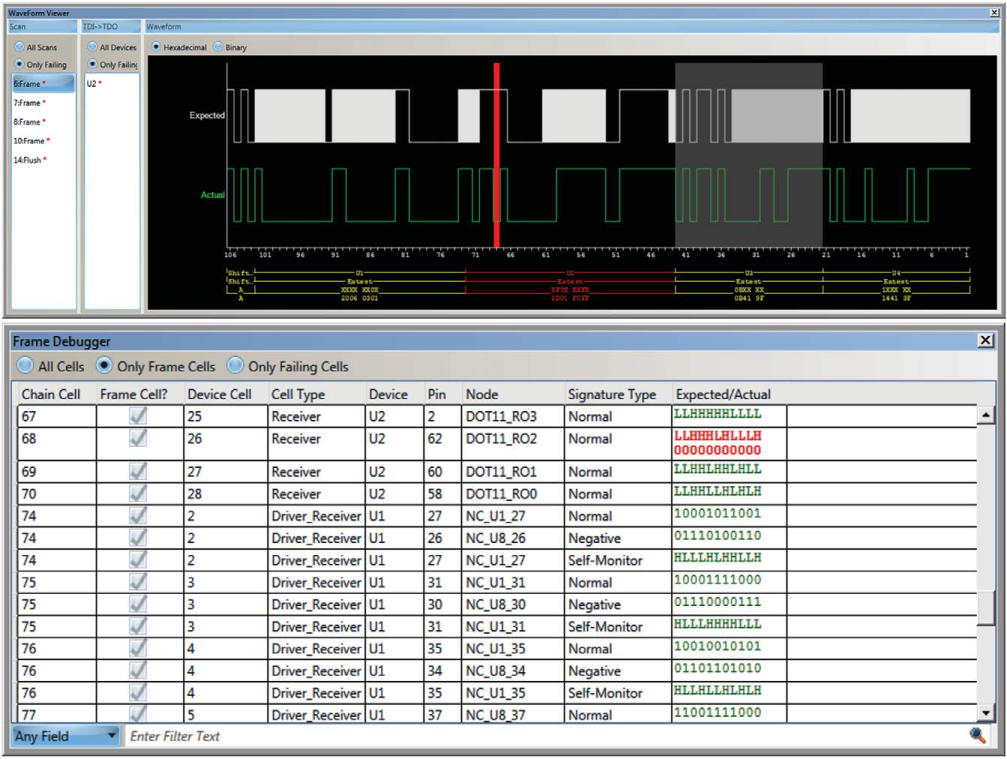Screen dimensions: 1007x759
Task: Close the Frame Debugger panel
Action: tap(986, 341)
